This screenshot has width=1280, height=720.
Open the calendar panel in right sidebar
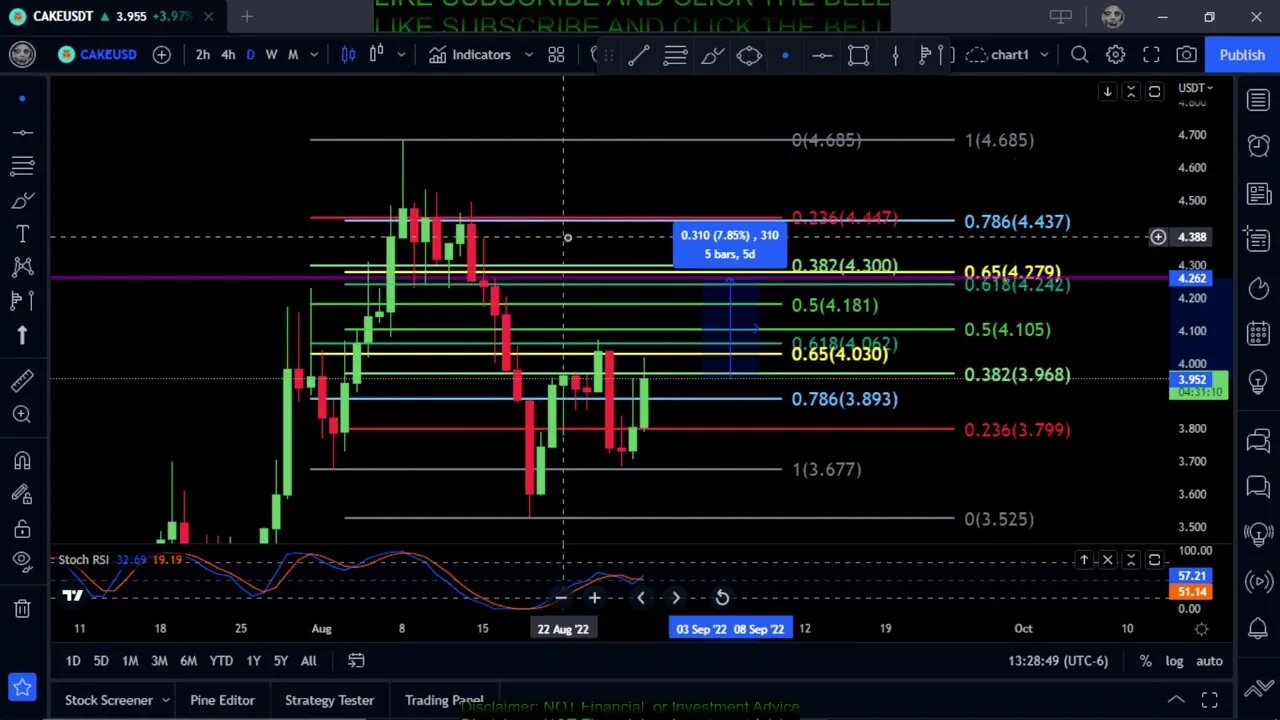[1258, 333]
